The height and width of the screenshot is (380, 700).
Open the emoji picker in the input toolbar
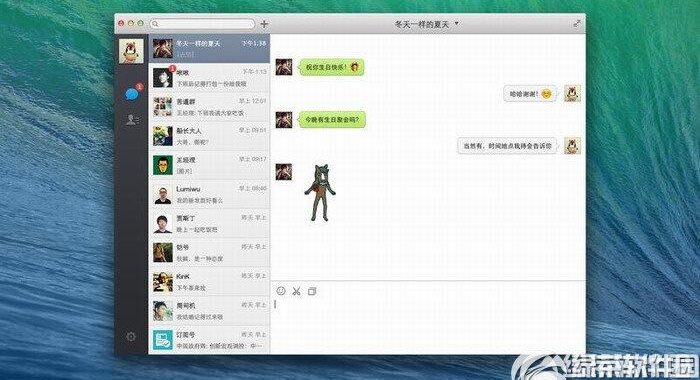click(x=281, y=291)
